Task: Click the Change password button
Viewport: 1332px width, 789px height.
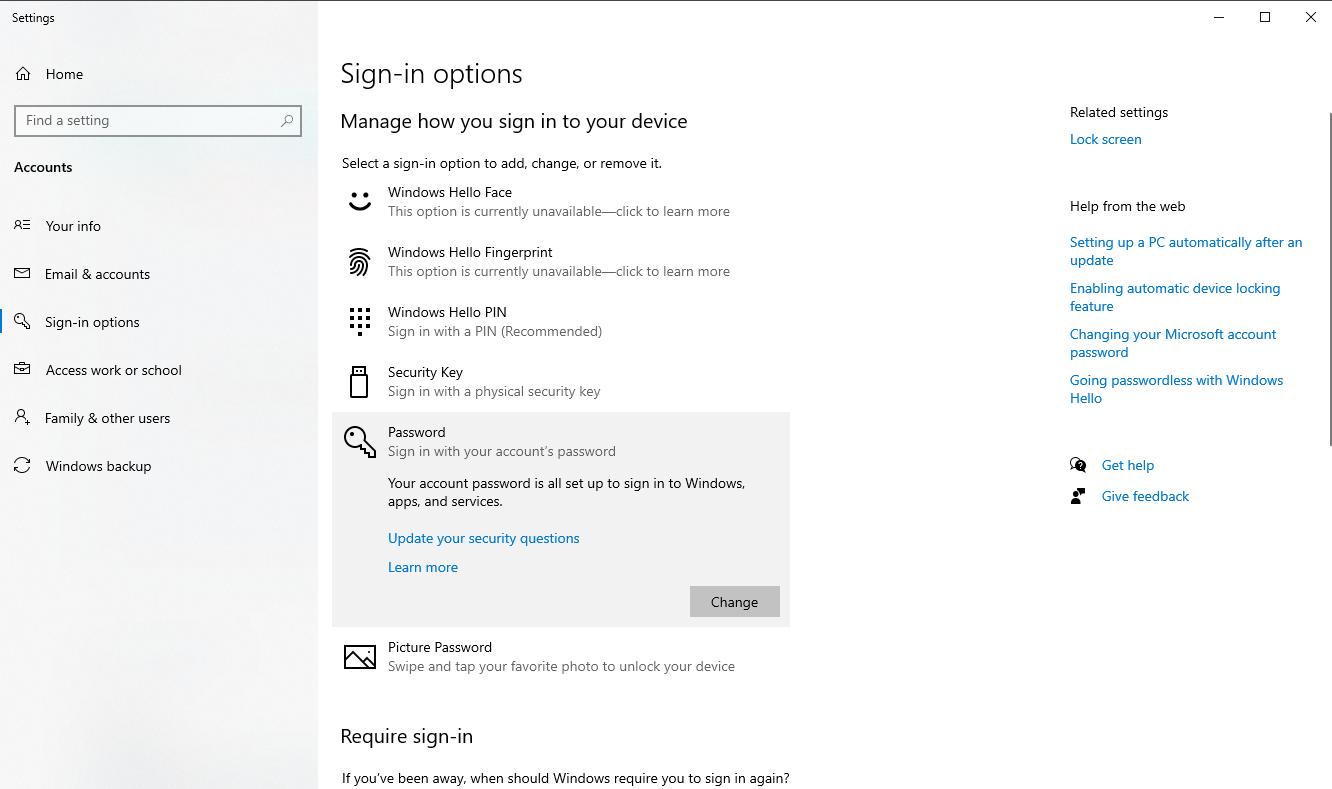Action: [x=734, y=602]
